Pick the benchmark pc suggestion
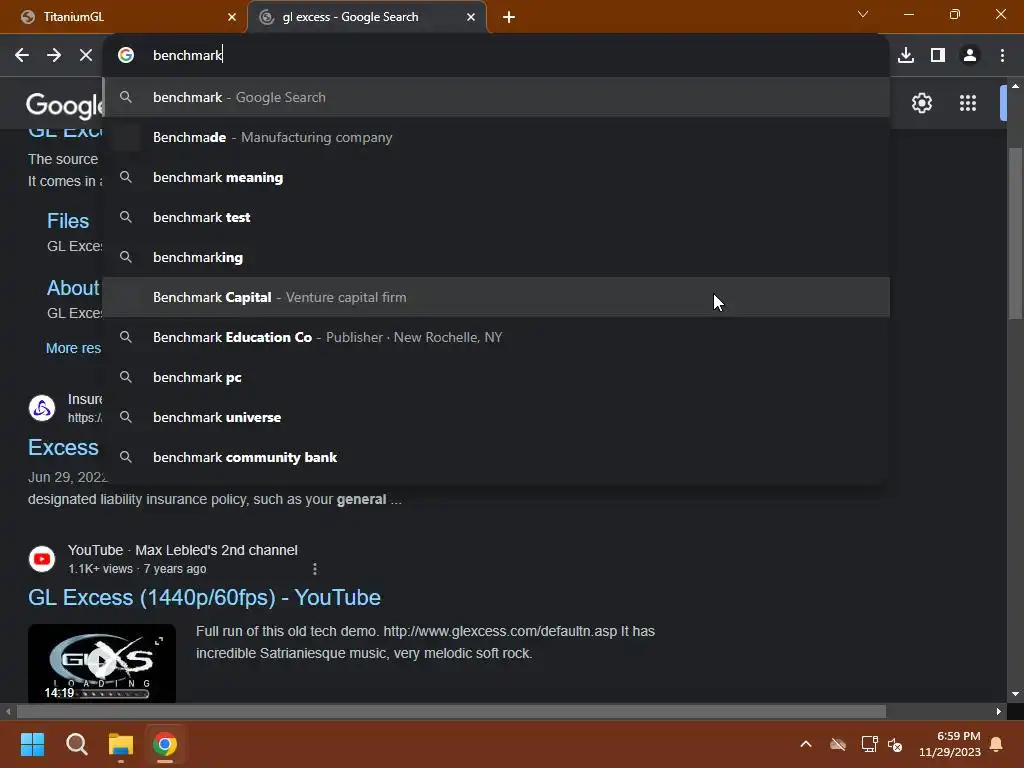Screen dimensions: 1024x768 496,377
